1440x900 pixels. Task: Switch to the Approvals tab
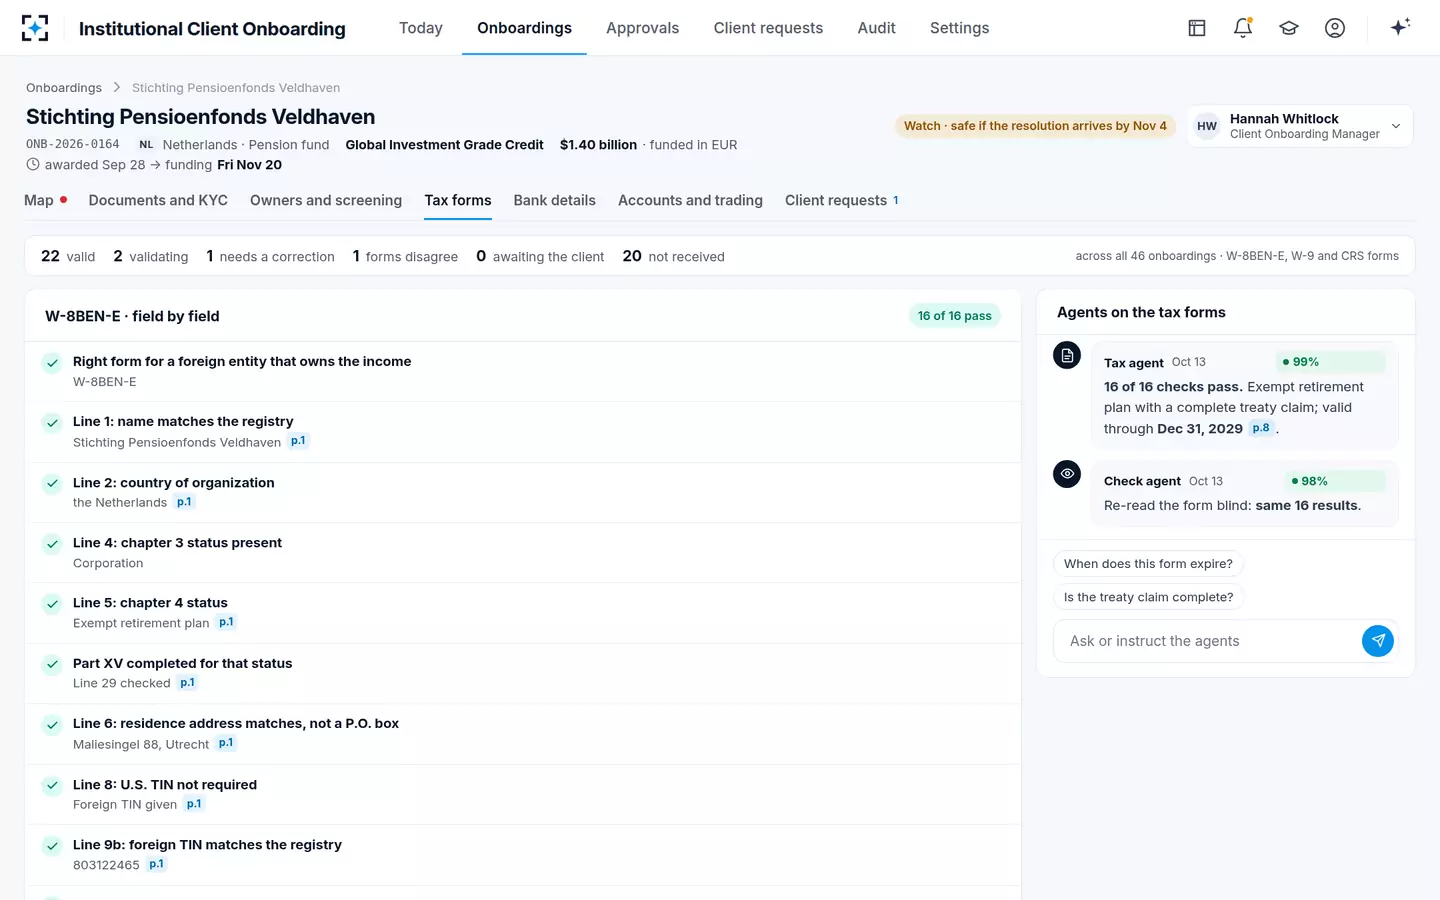pyautogui.click(x=642, y=28)
